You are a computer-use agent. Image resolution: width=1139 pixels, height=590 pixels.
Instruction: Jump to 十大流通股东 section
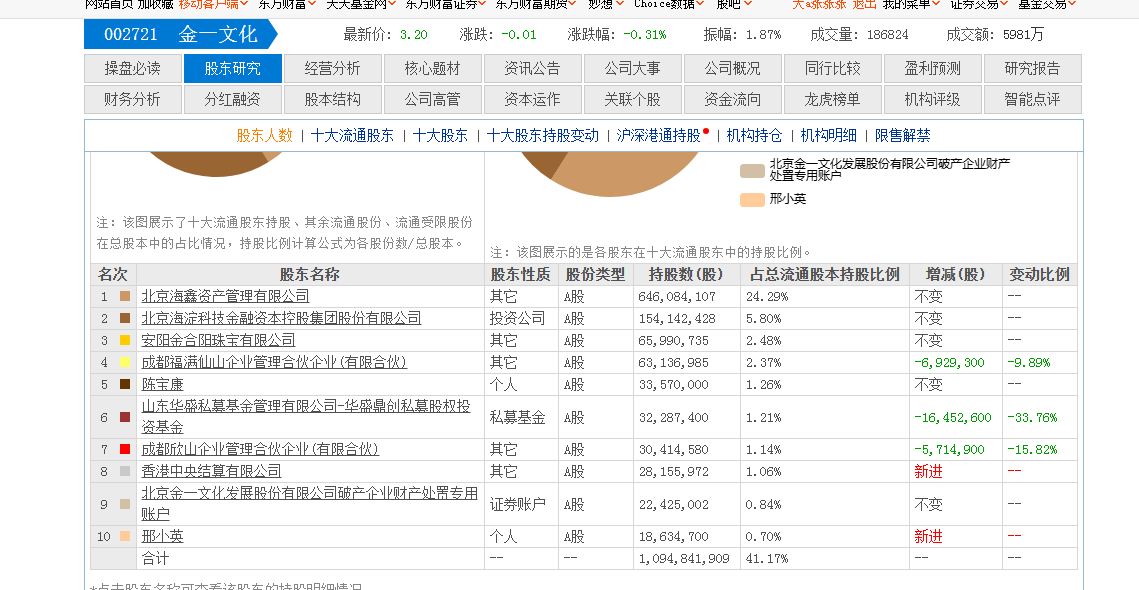coord(352,135)
